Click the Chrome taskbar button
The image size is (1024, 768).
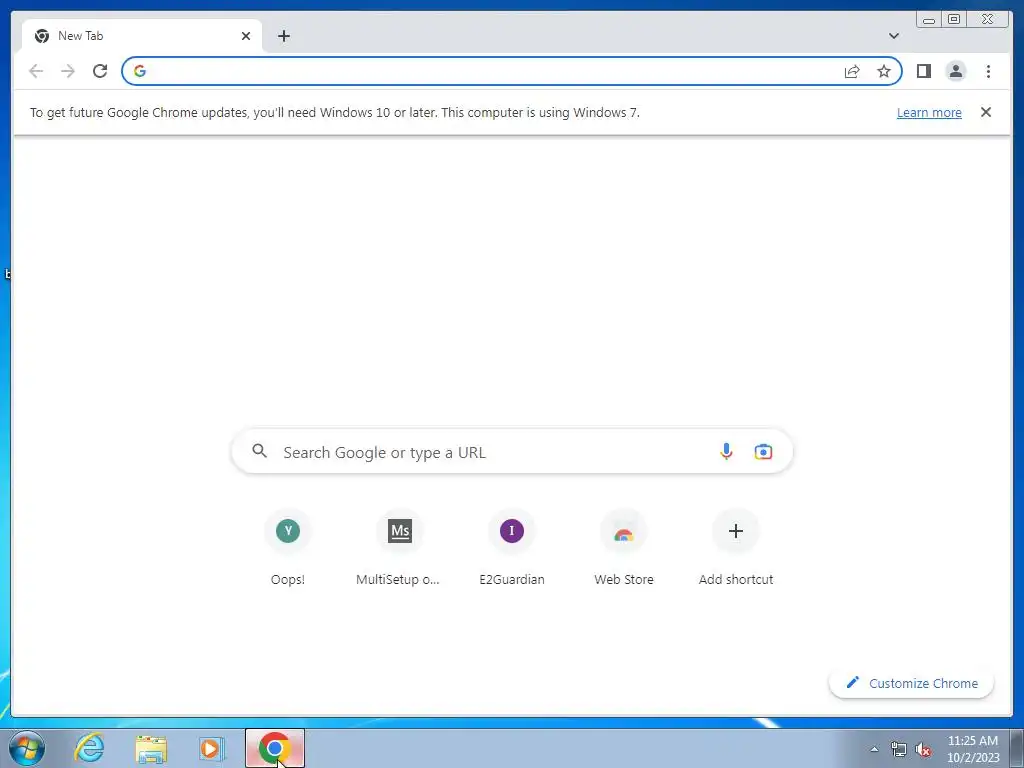pyautogui.click(x=275, y=748)
